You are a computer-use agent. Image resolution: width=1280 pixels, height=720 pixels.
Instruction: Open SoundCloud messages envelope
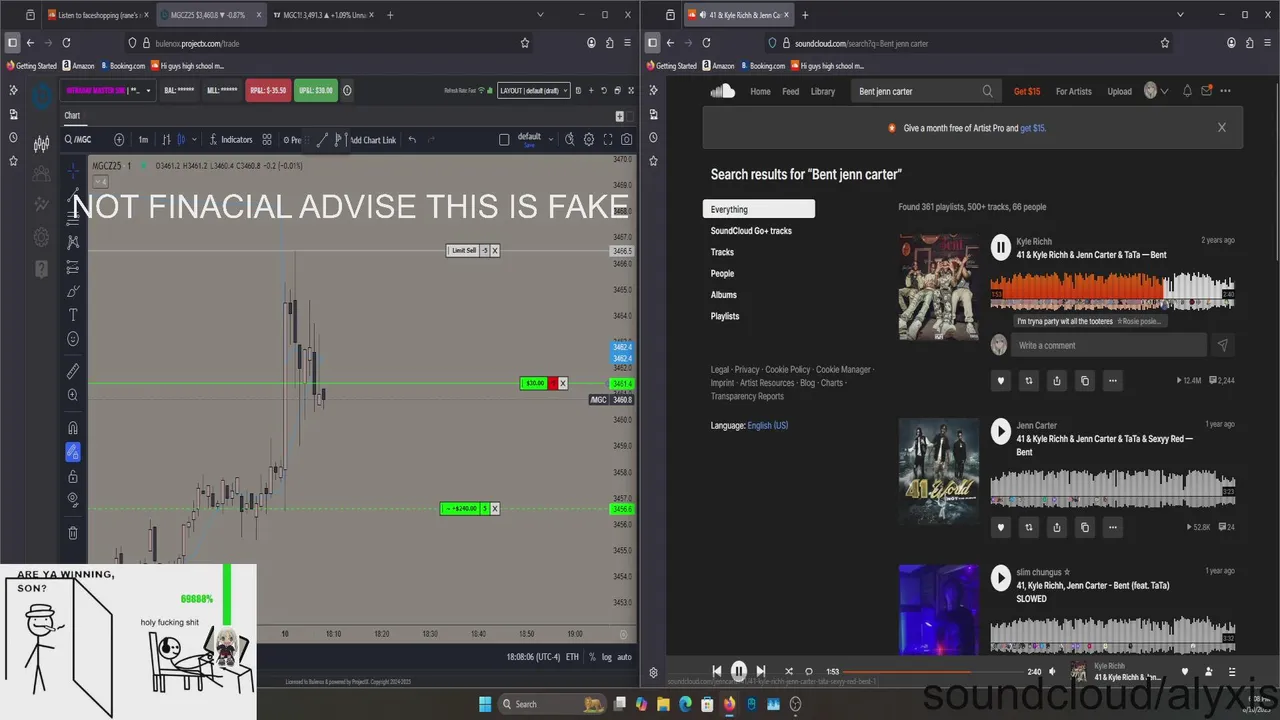1207,91
